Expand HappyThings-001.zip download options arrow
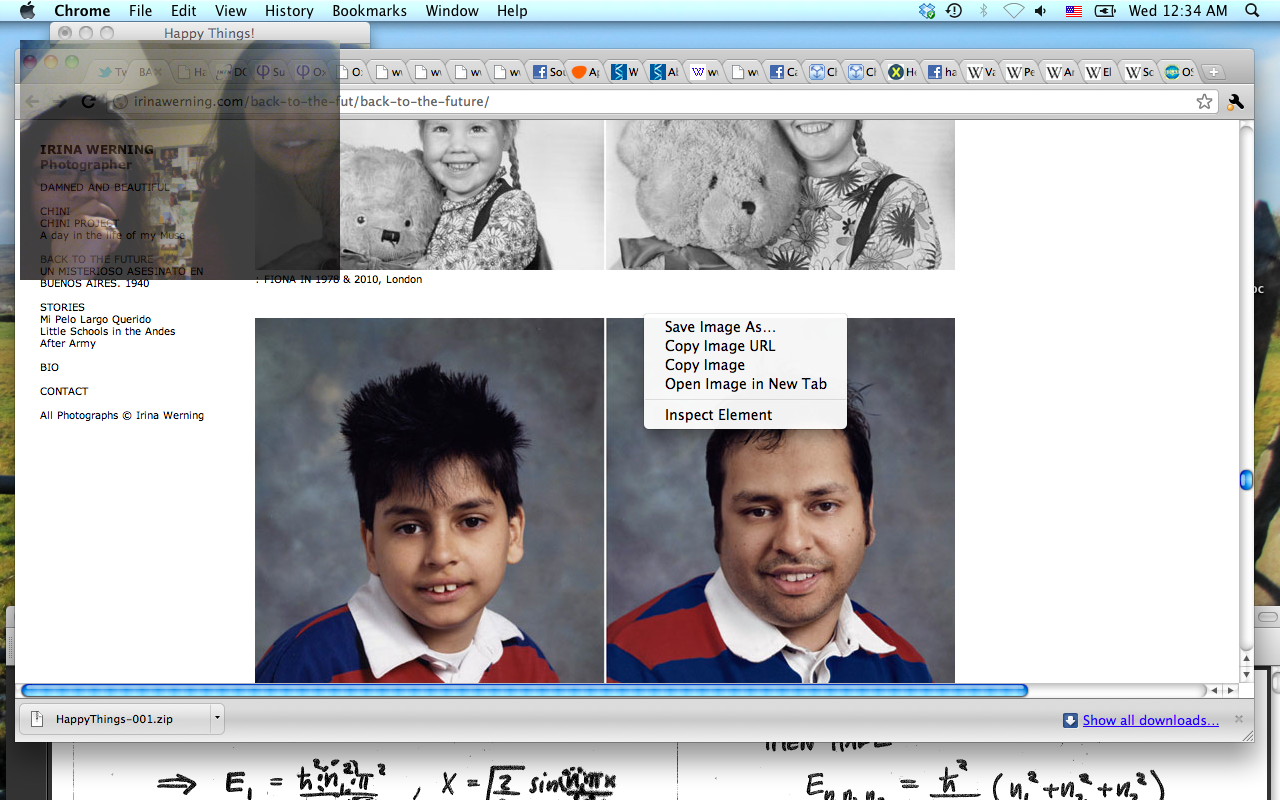The height and width of the screenshot is (800, 1280). click(217, 718)
